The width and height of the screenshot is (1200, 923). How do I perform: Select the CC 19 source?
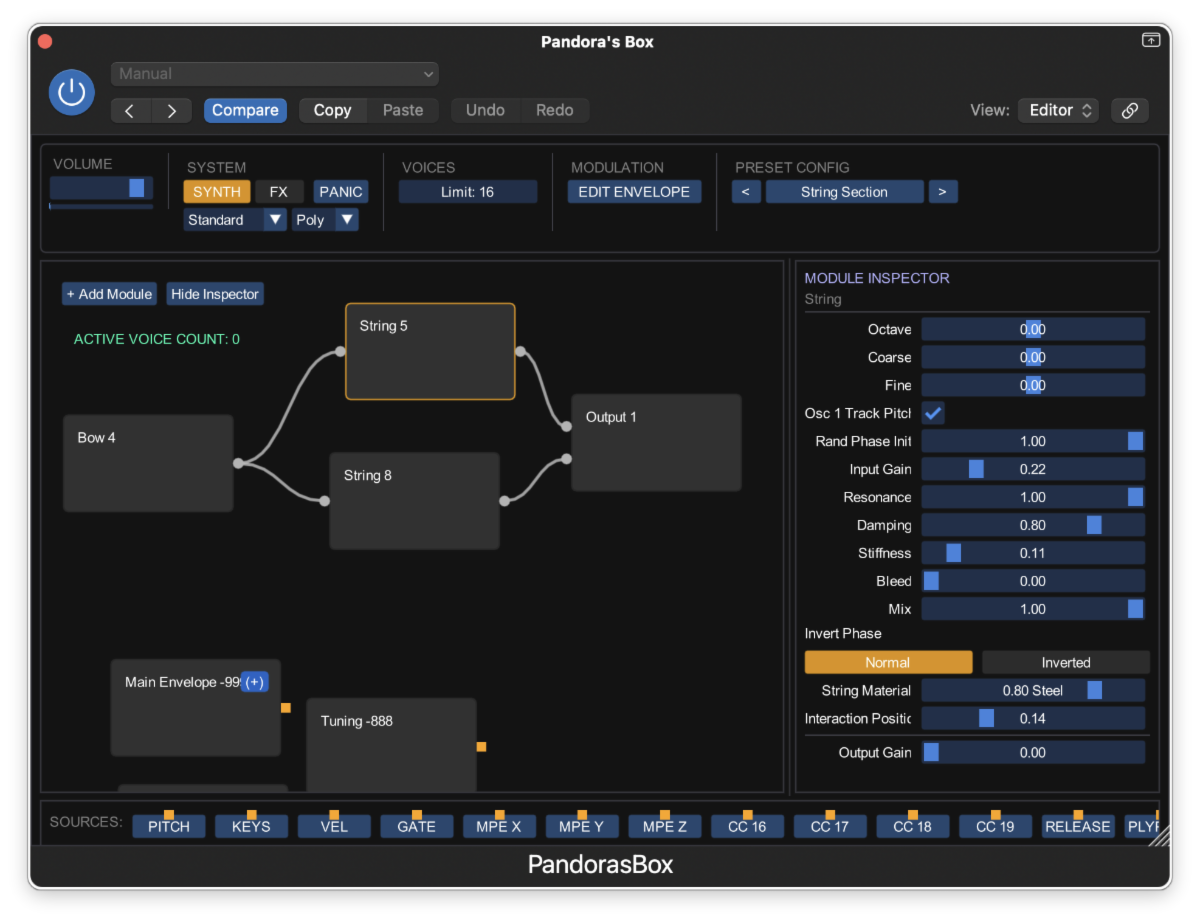(995, 826)
